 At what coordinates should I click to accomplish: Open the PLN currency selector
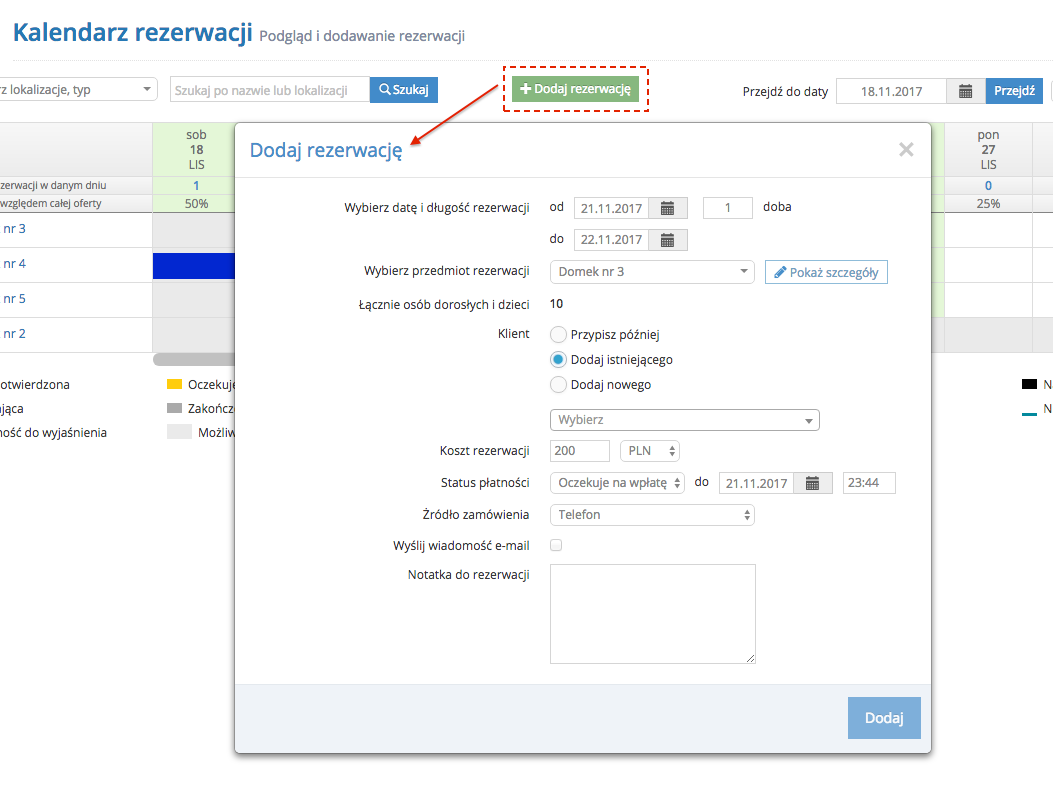pos(650,451)
